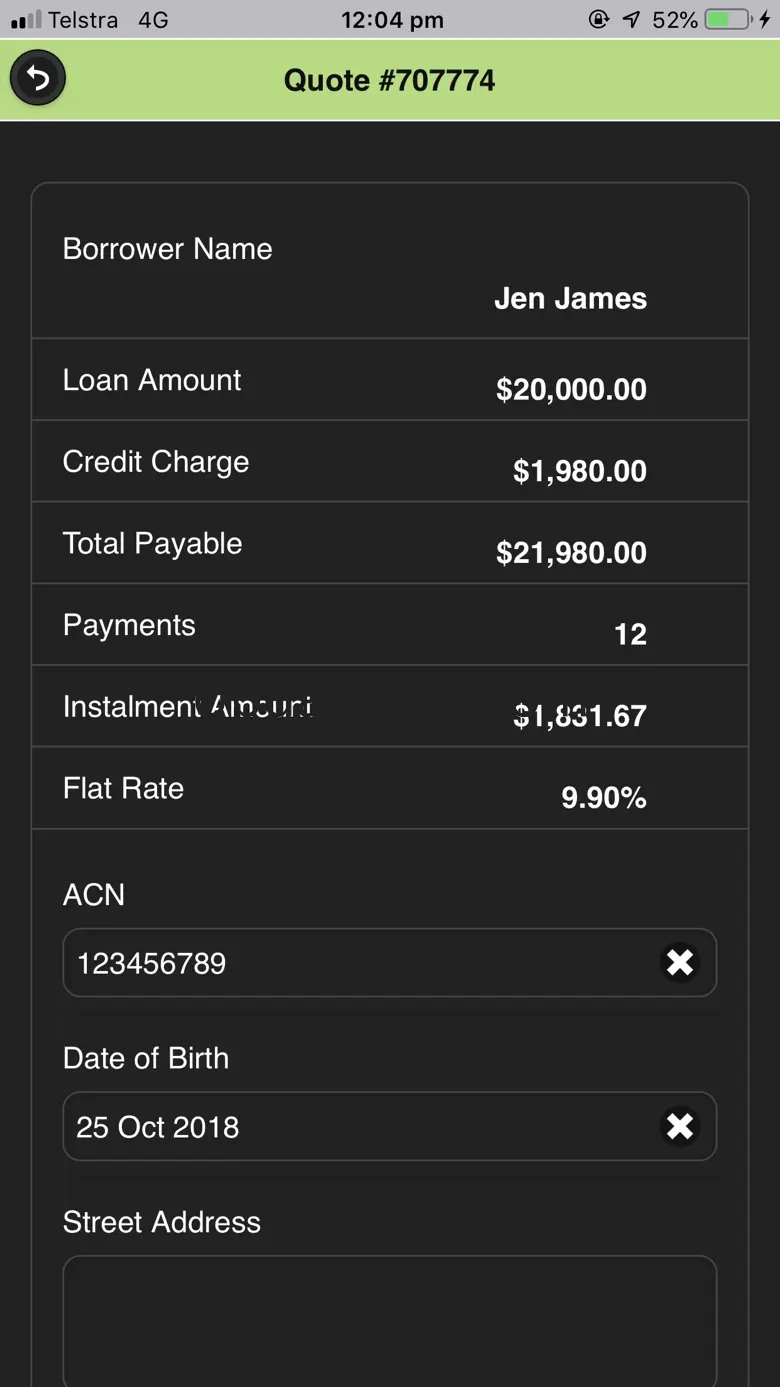Focus the ACN input field

[360, 963]
